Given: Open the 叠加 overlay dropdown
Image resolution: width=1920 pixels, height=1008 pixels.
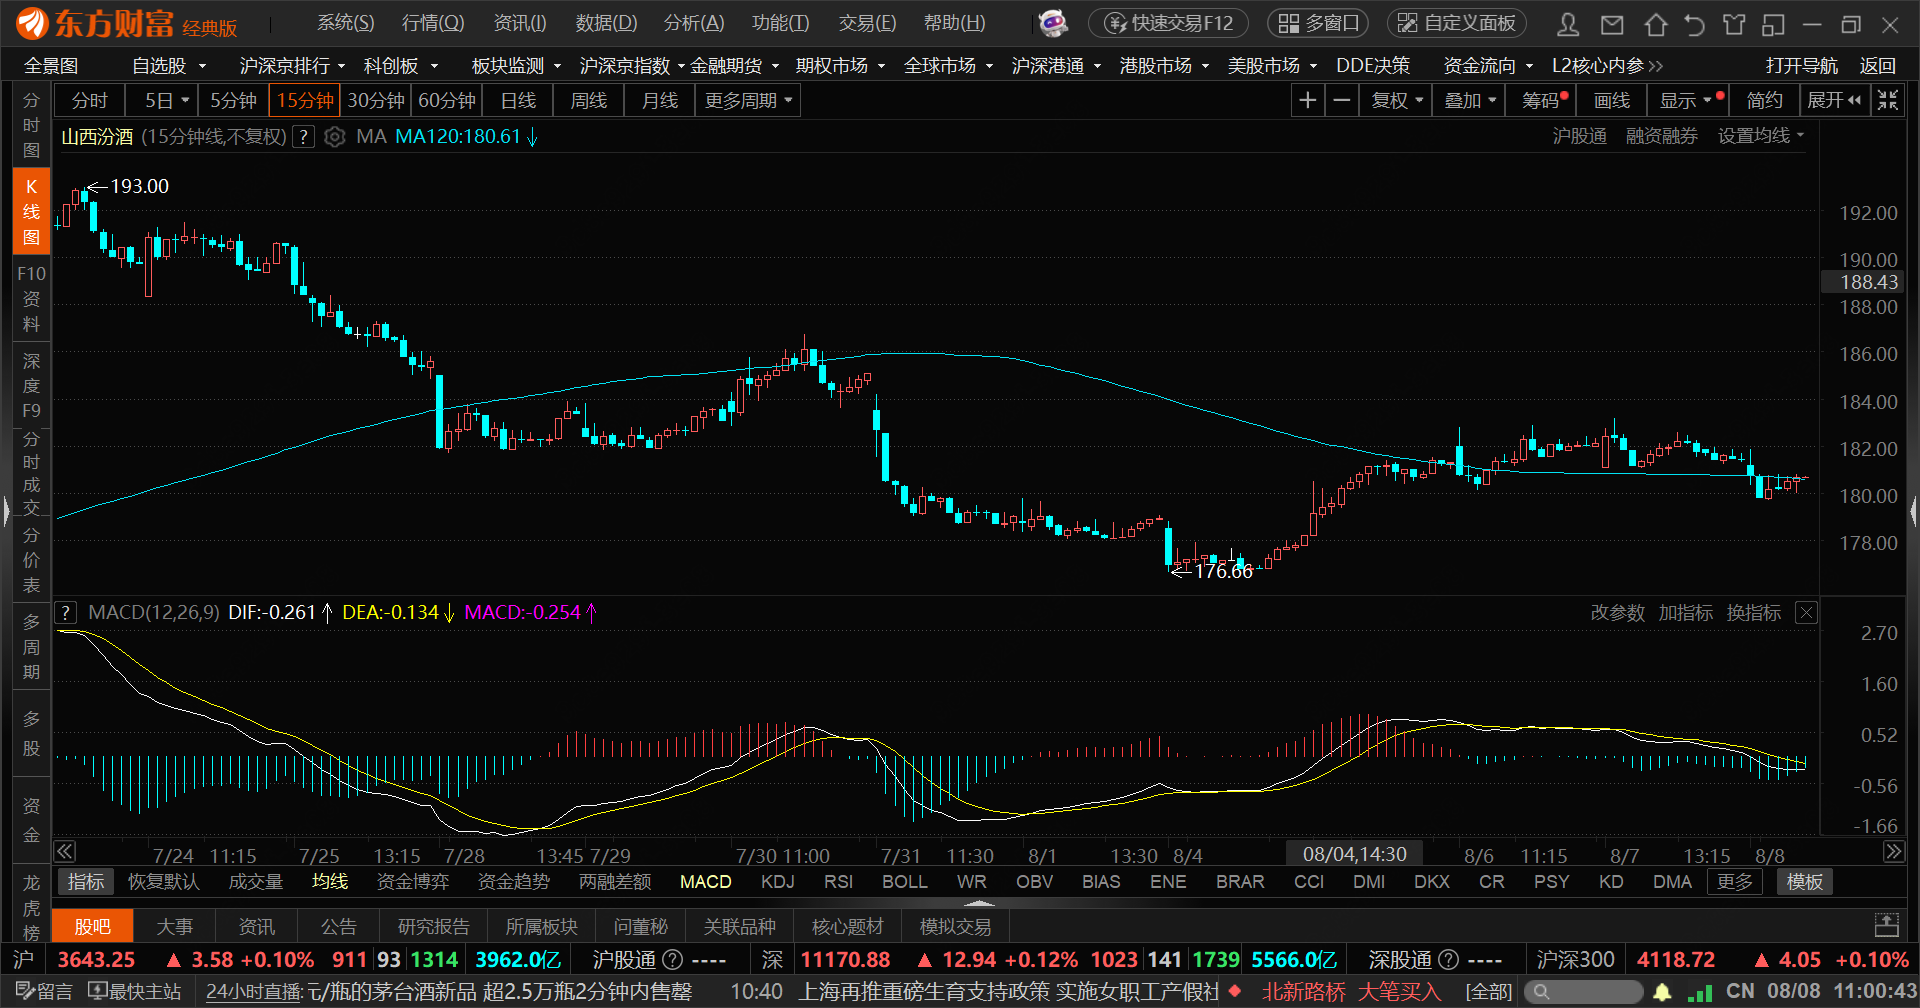Looking at the screenshot, I should point(1469,100).
